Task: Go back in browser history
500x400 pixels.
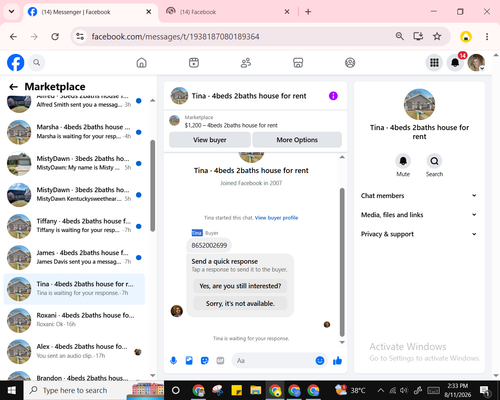Action: 13,36
